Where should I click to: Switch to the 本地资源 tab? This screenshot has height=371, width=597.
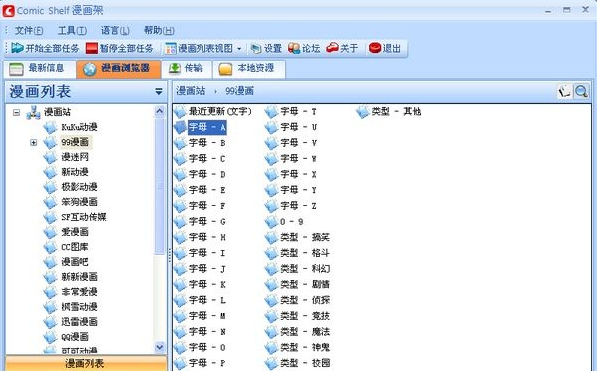click(x=248, y=69)
